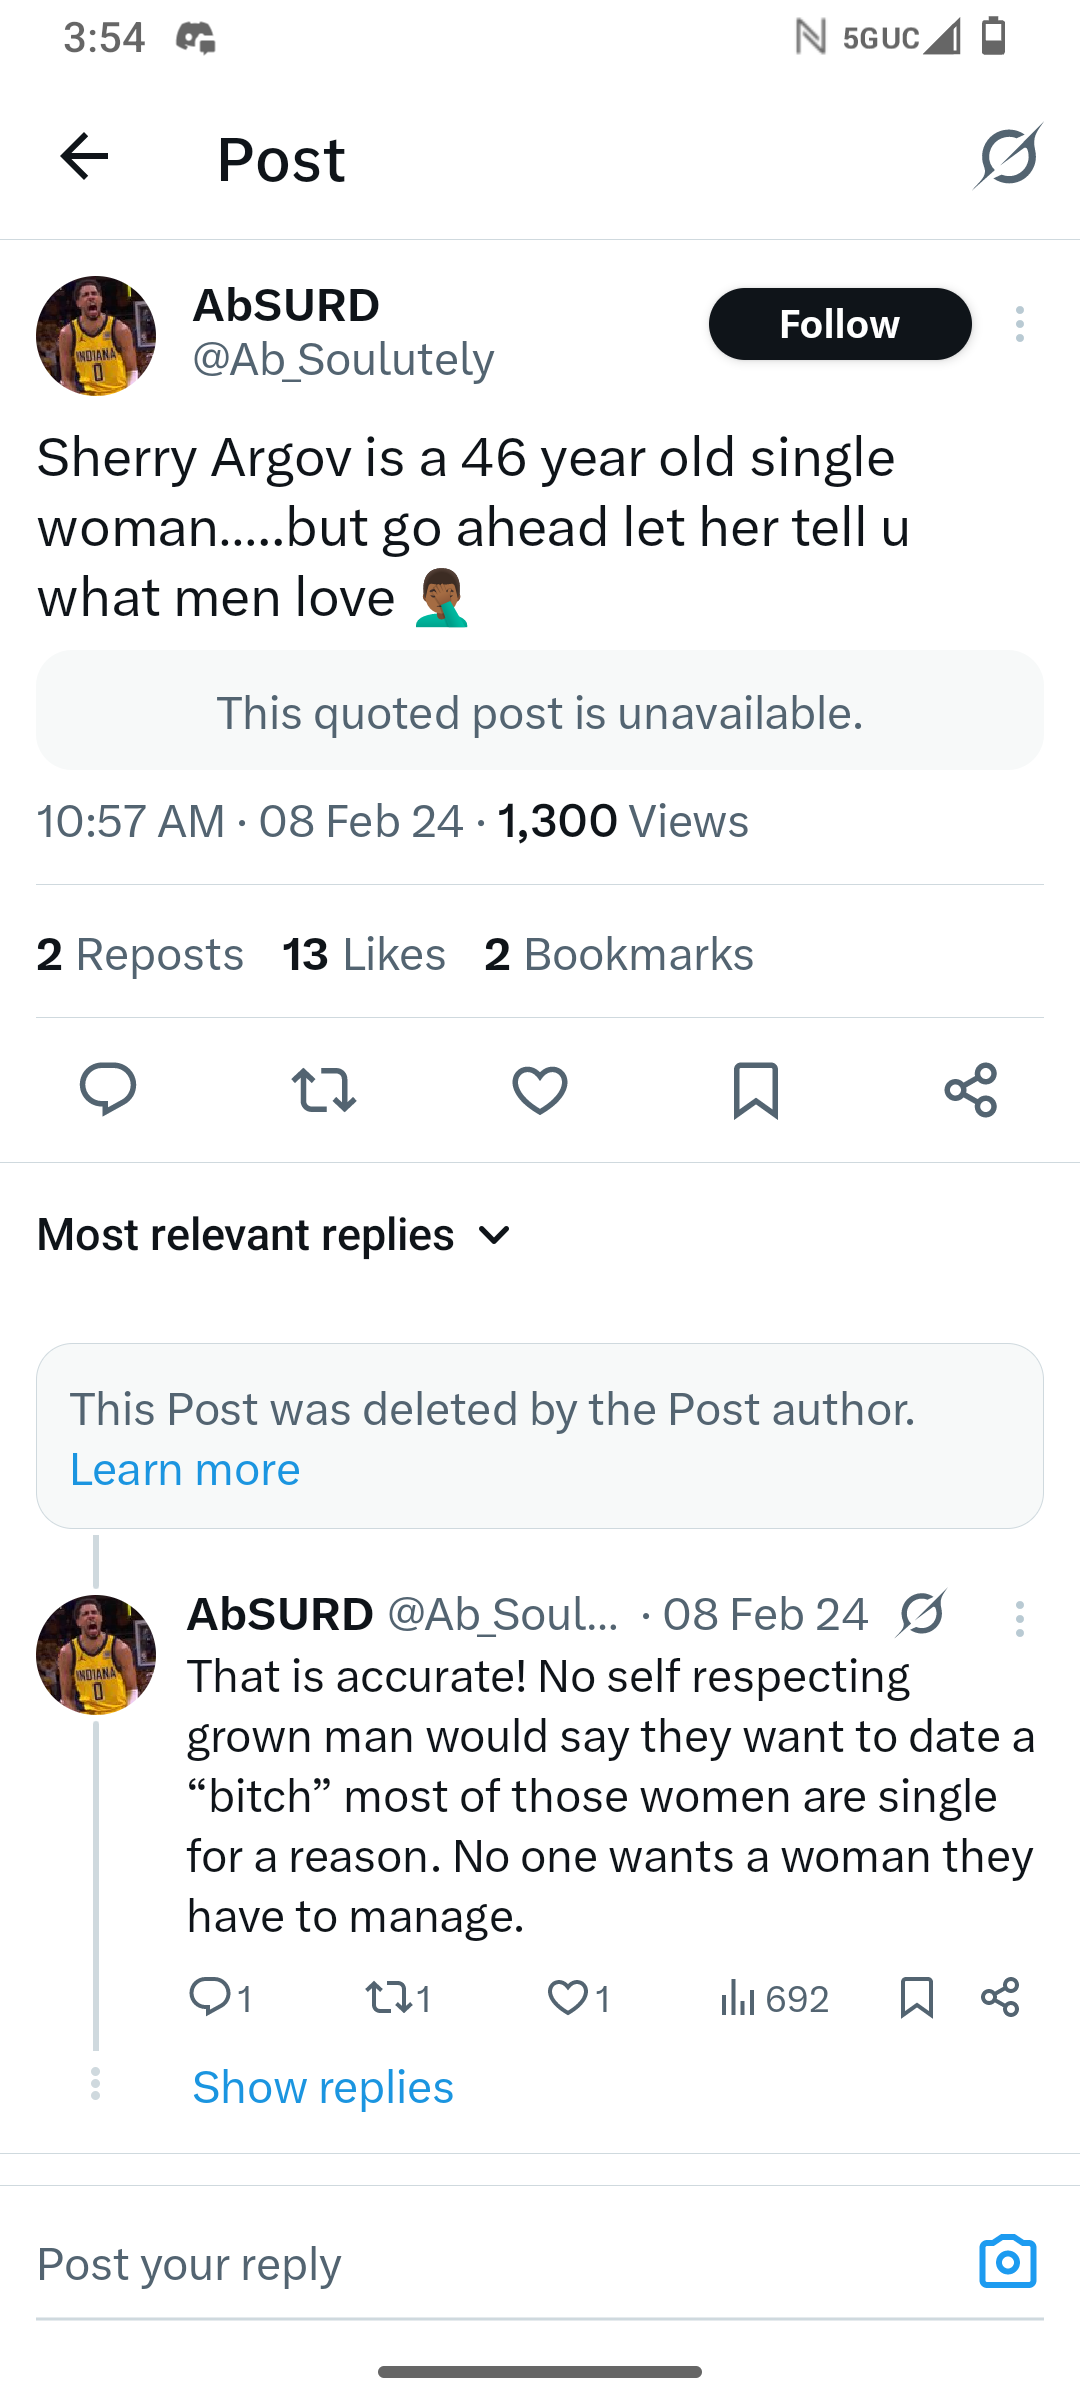Share the main post
This screenshot has width=1080, height=2408.
click(971, 1089)
